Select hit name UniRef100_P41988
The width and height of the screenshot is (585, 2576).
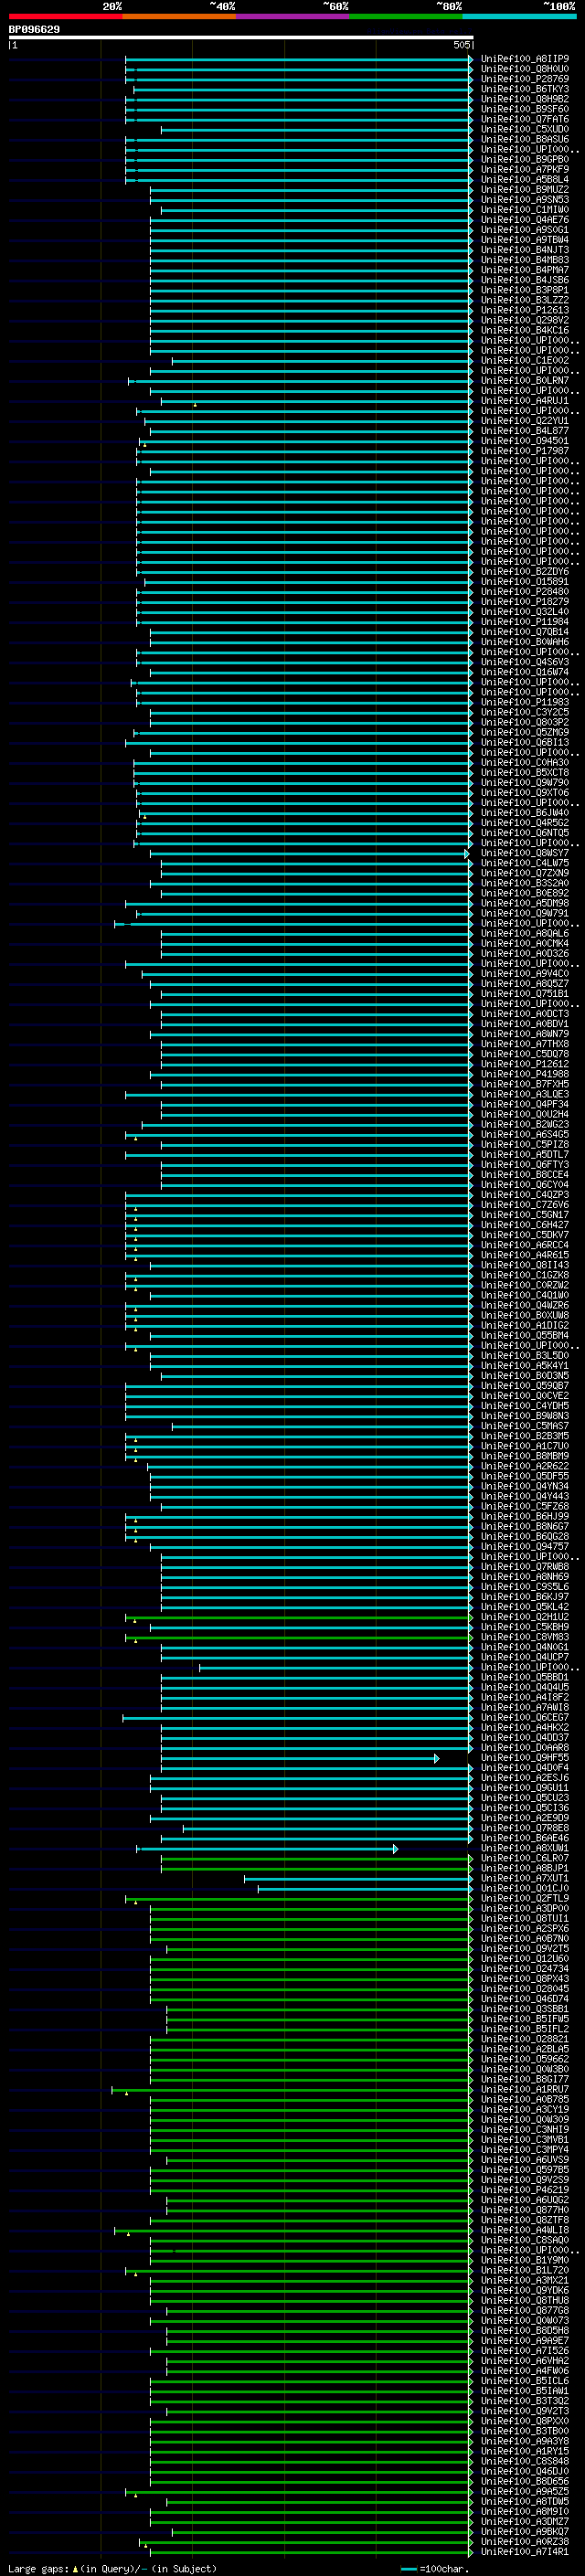tap(525, 1074)
